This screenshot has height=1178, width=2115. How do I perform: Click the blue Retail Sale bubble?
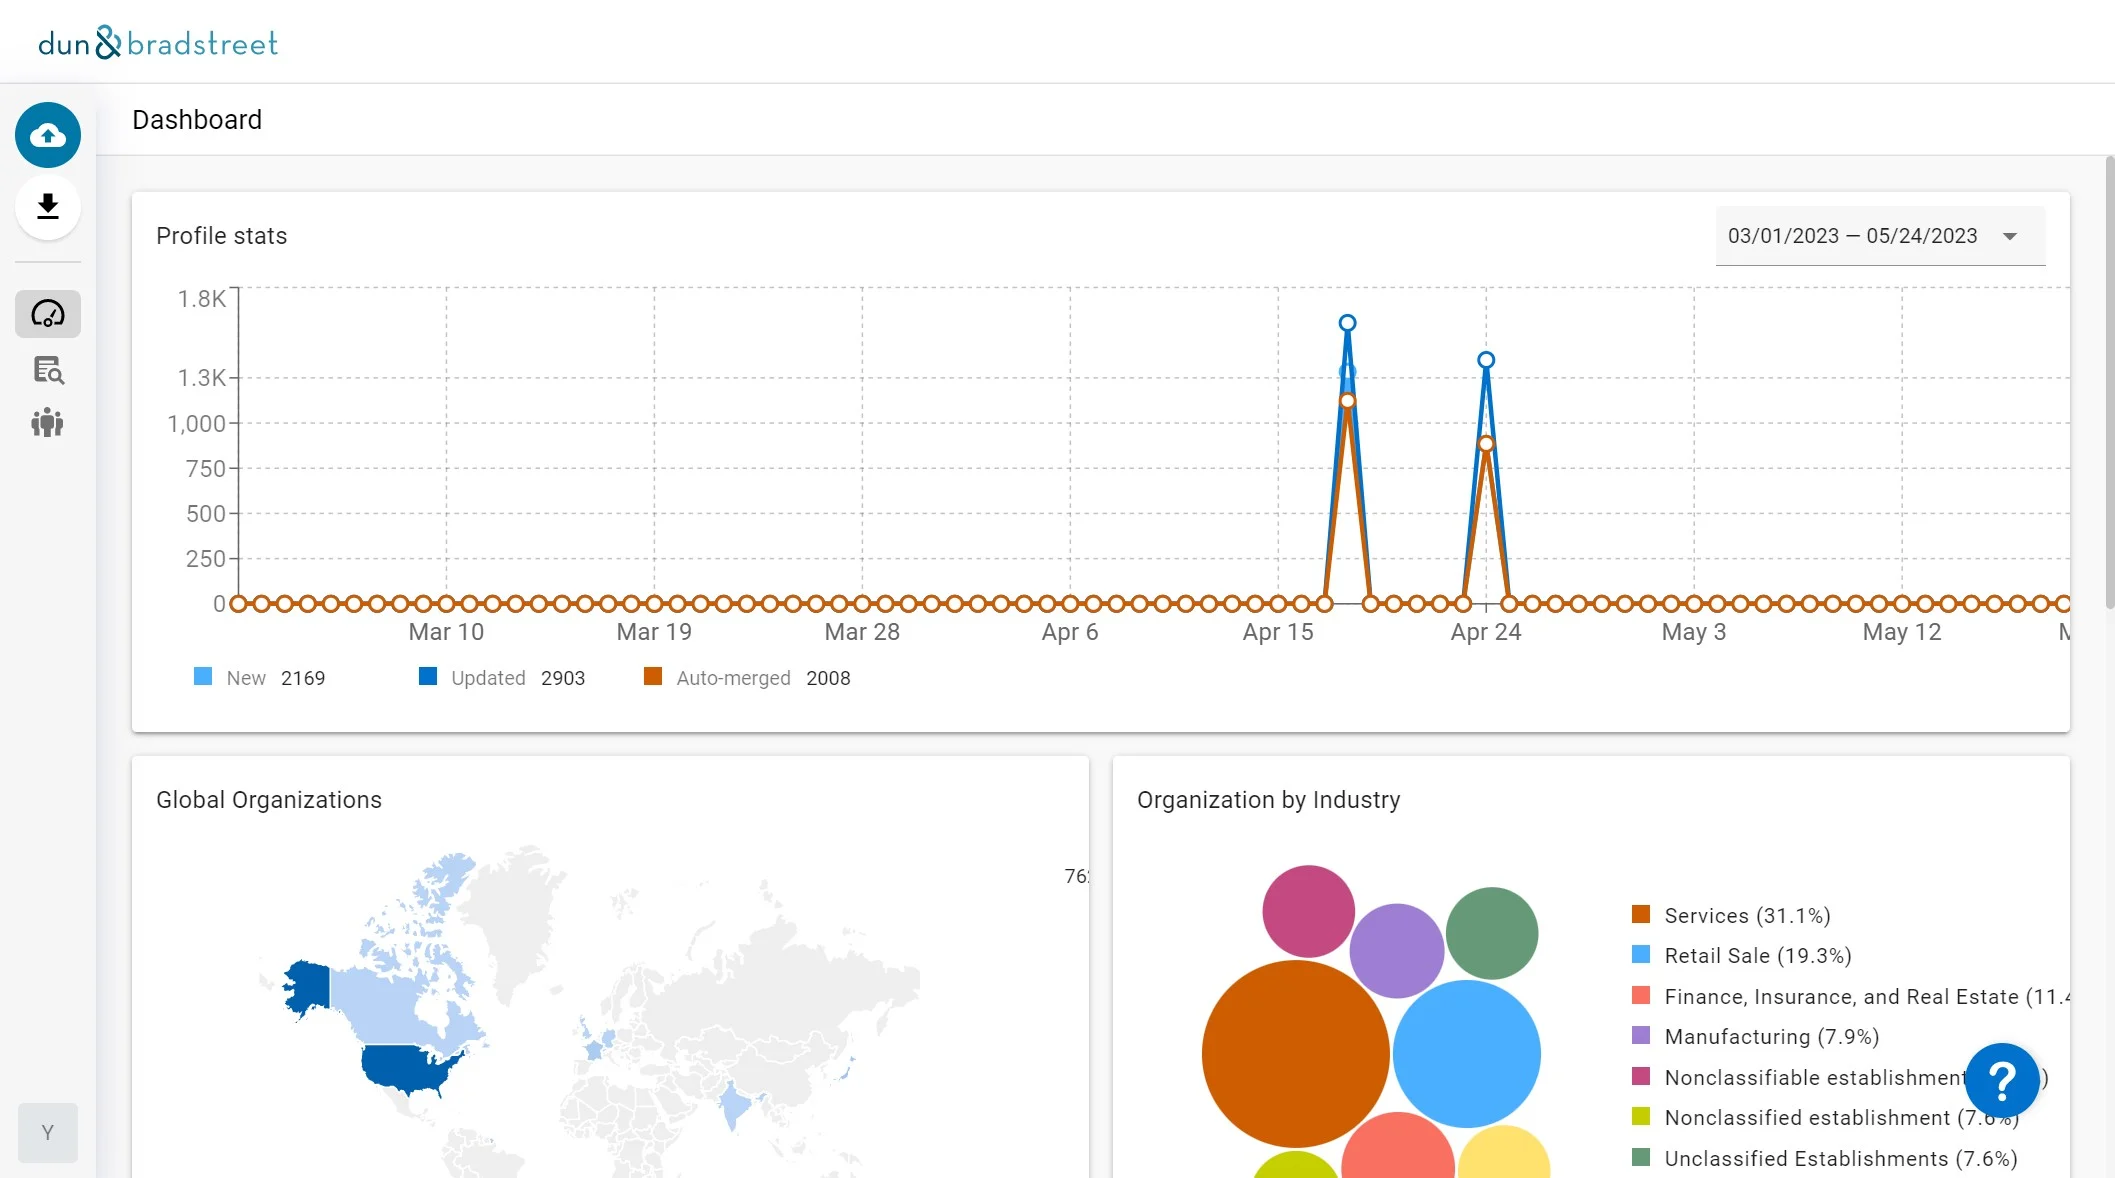tap(1466, 1053)
